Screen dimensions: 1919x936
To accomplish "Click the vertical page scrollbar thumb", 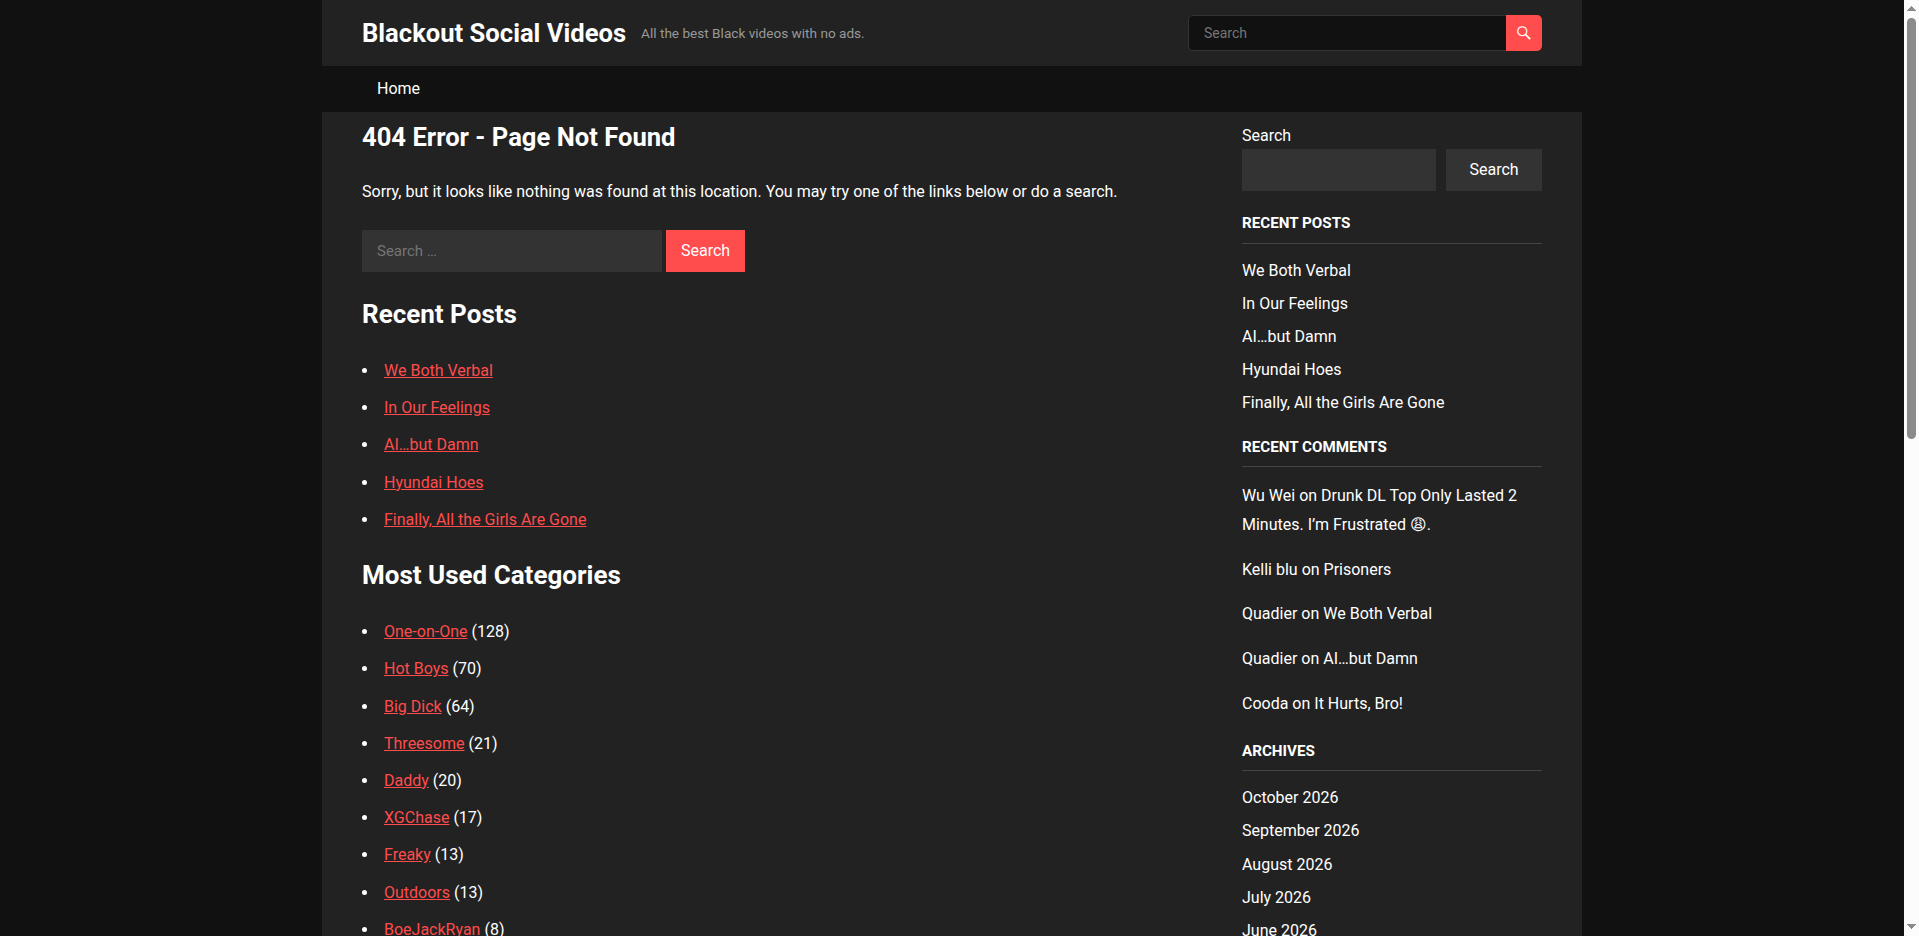I will click(x=1911, y=228).
